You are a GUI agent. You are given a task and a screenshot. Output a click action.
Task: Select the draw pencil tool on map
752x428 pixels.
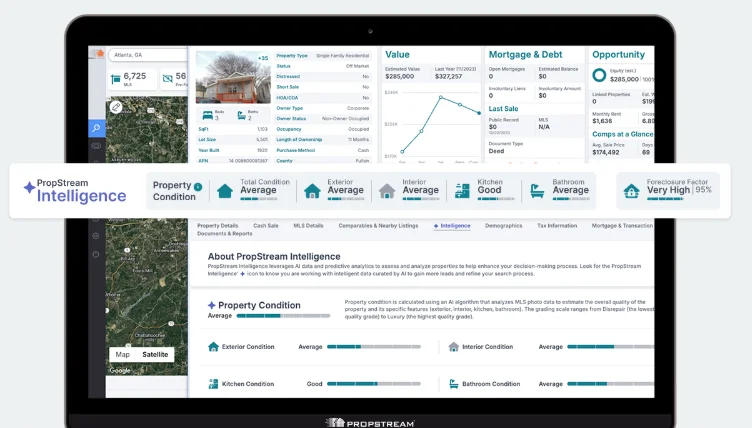pyautogui.click(x=116, y=107)
